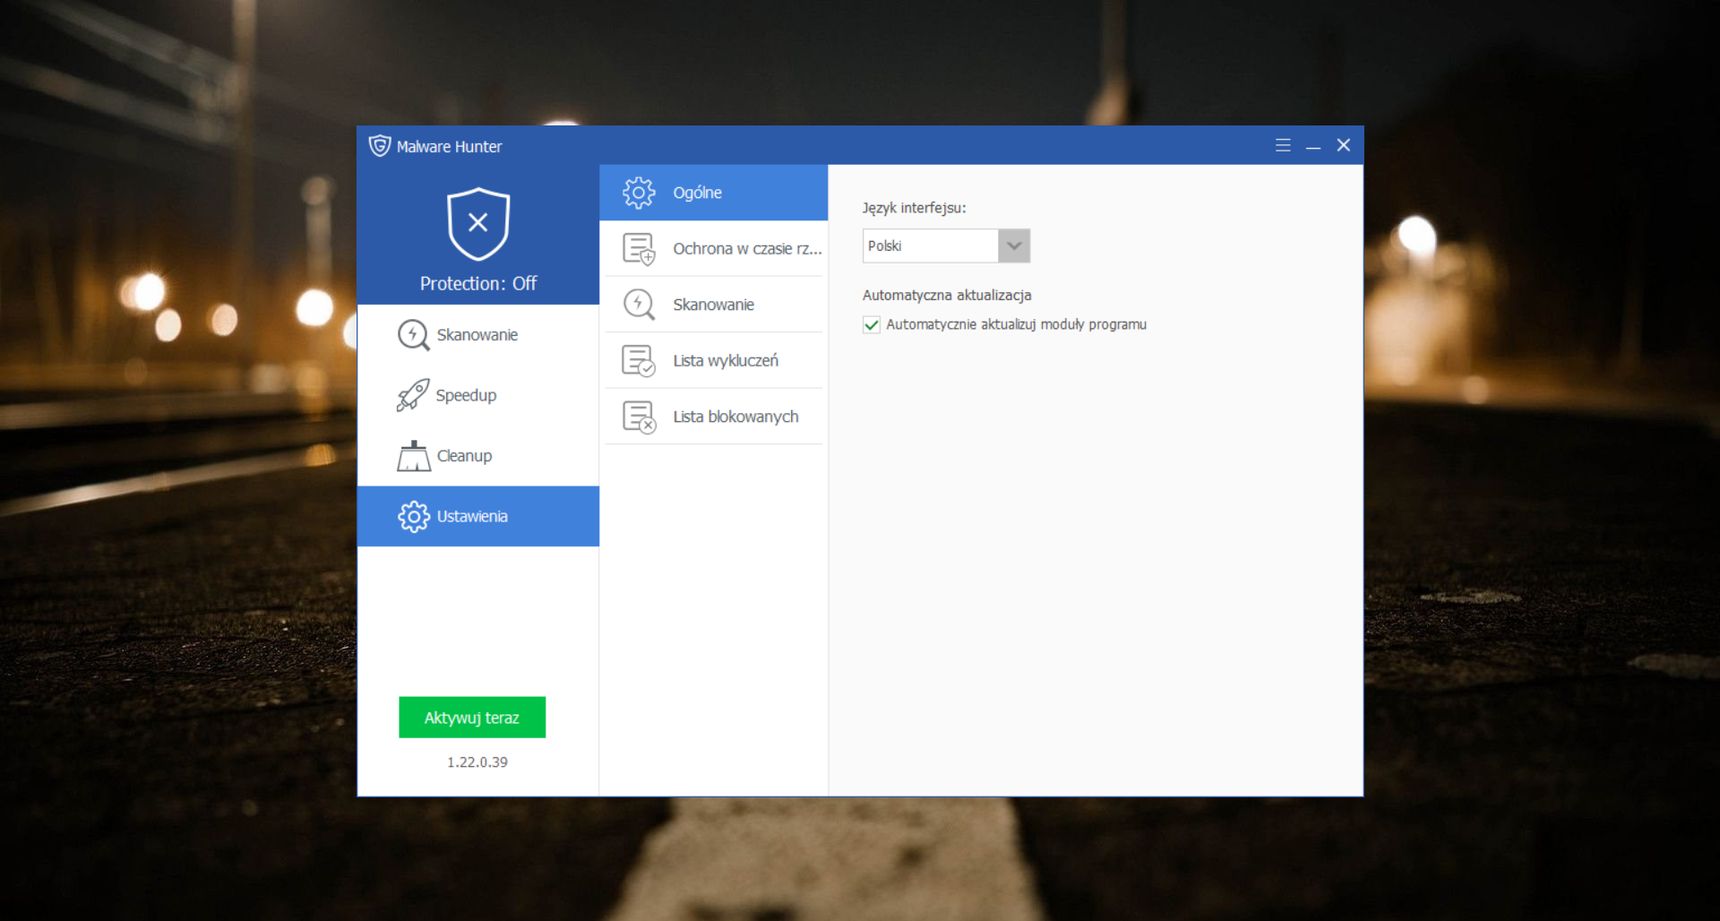Click the version number 1.22.0.39
Viewport: 1720px width, 921px height.
click(477, 762)
